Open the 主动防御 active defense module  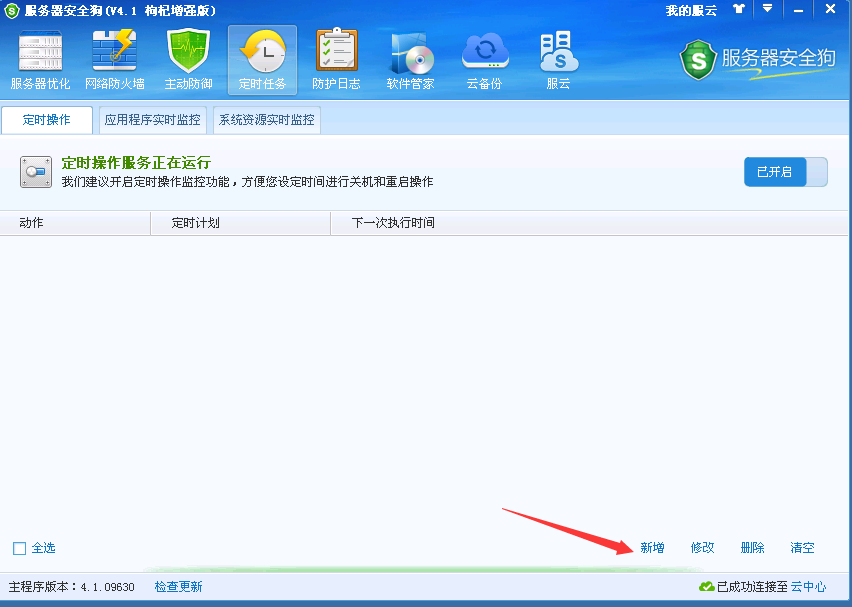(188, 60)
